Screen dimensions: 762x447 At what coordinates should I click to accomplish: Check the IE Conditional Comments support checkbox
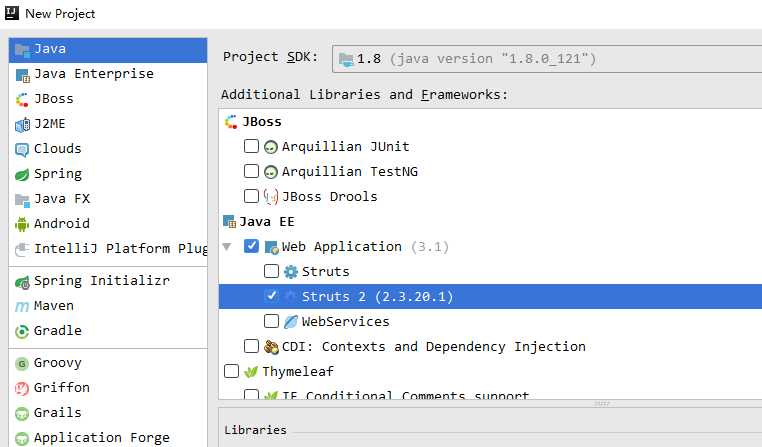pyautogui.click(x=251, y=394)
